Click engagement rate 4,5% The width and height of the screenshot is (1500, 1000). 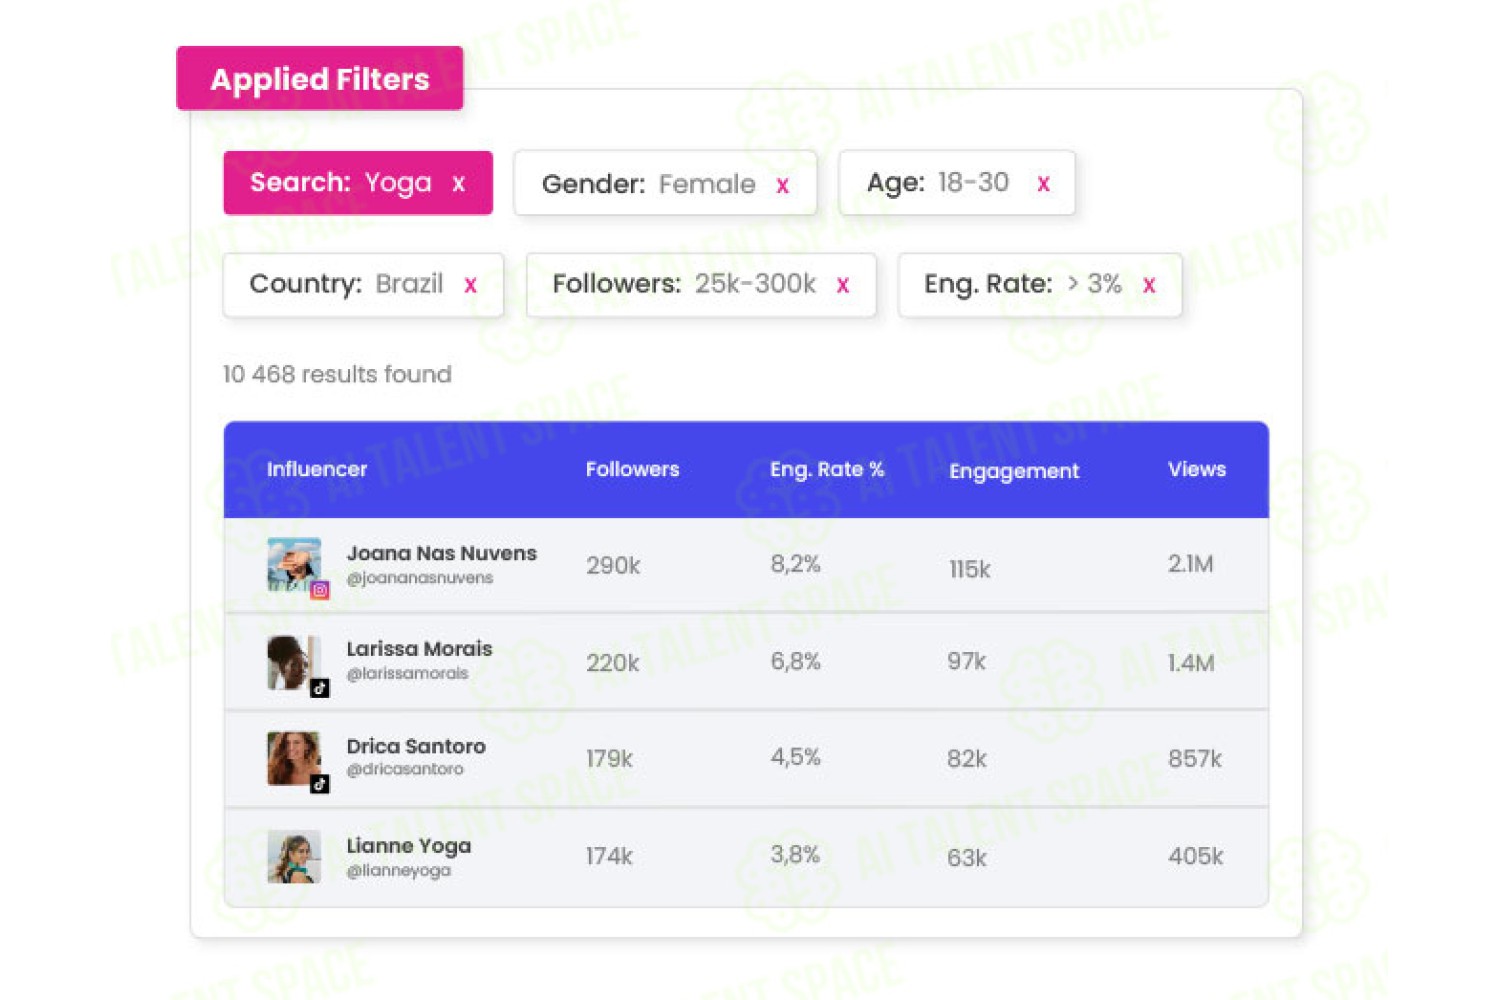795,757
